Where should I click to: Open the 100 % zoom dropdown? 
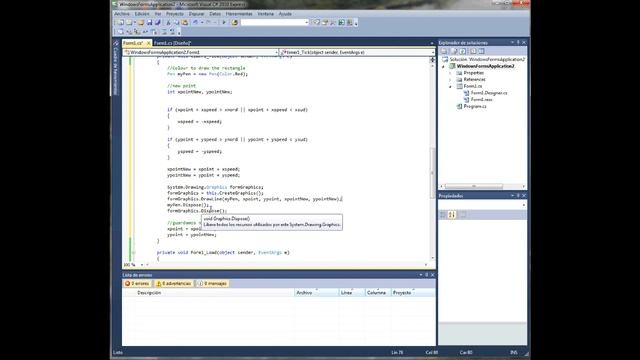point(141,265)
